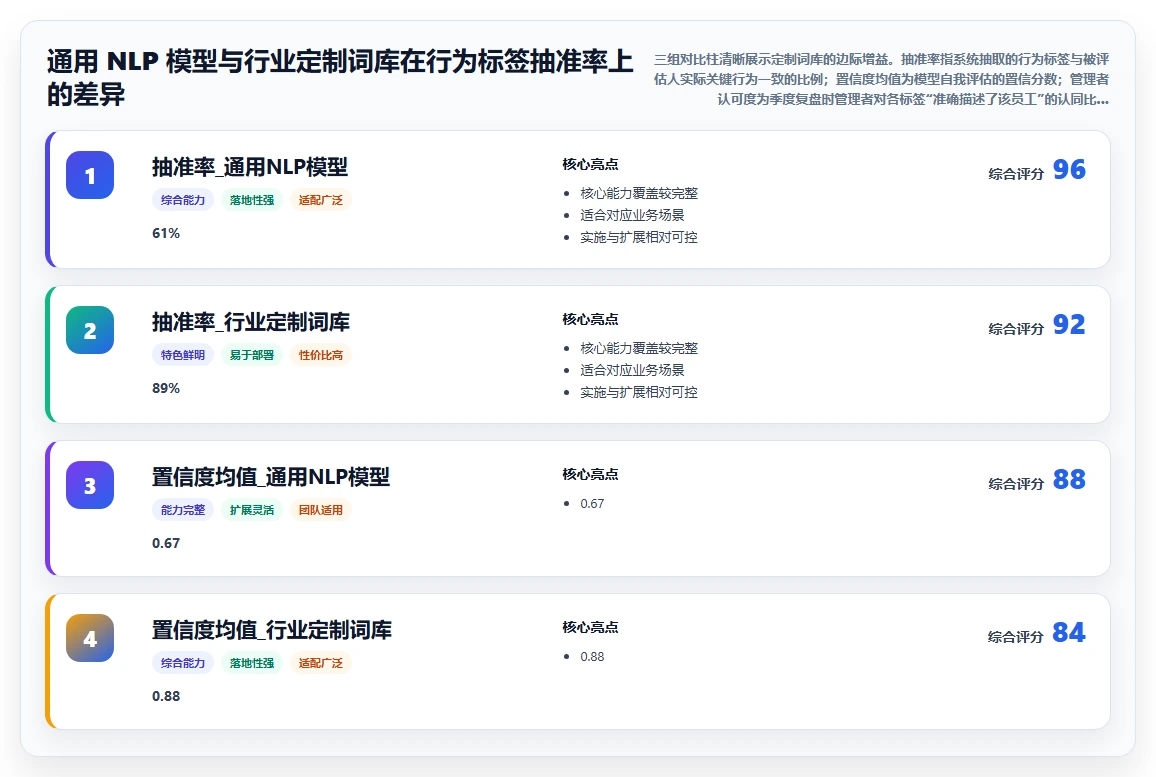Click 核心亮点 heading in card 2
Image resolution: width=1156 pixels, height=777 pixels.
(x=590, y=318)
